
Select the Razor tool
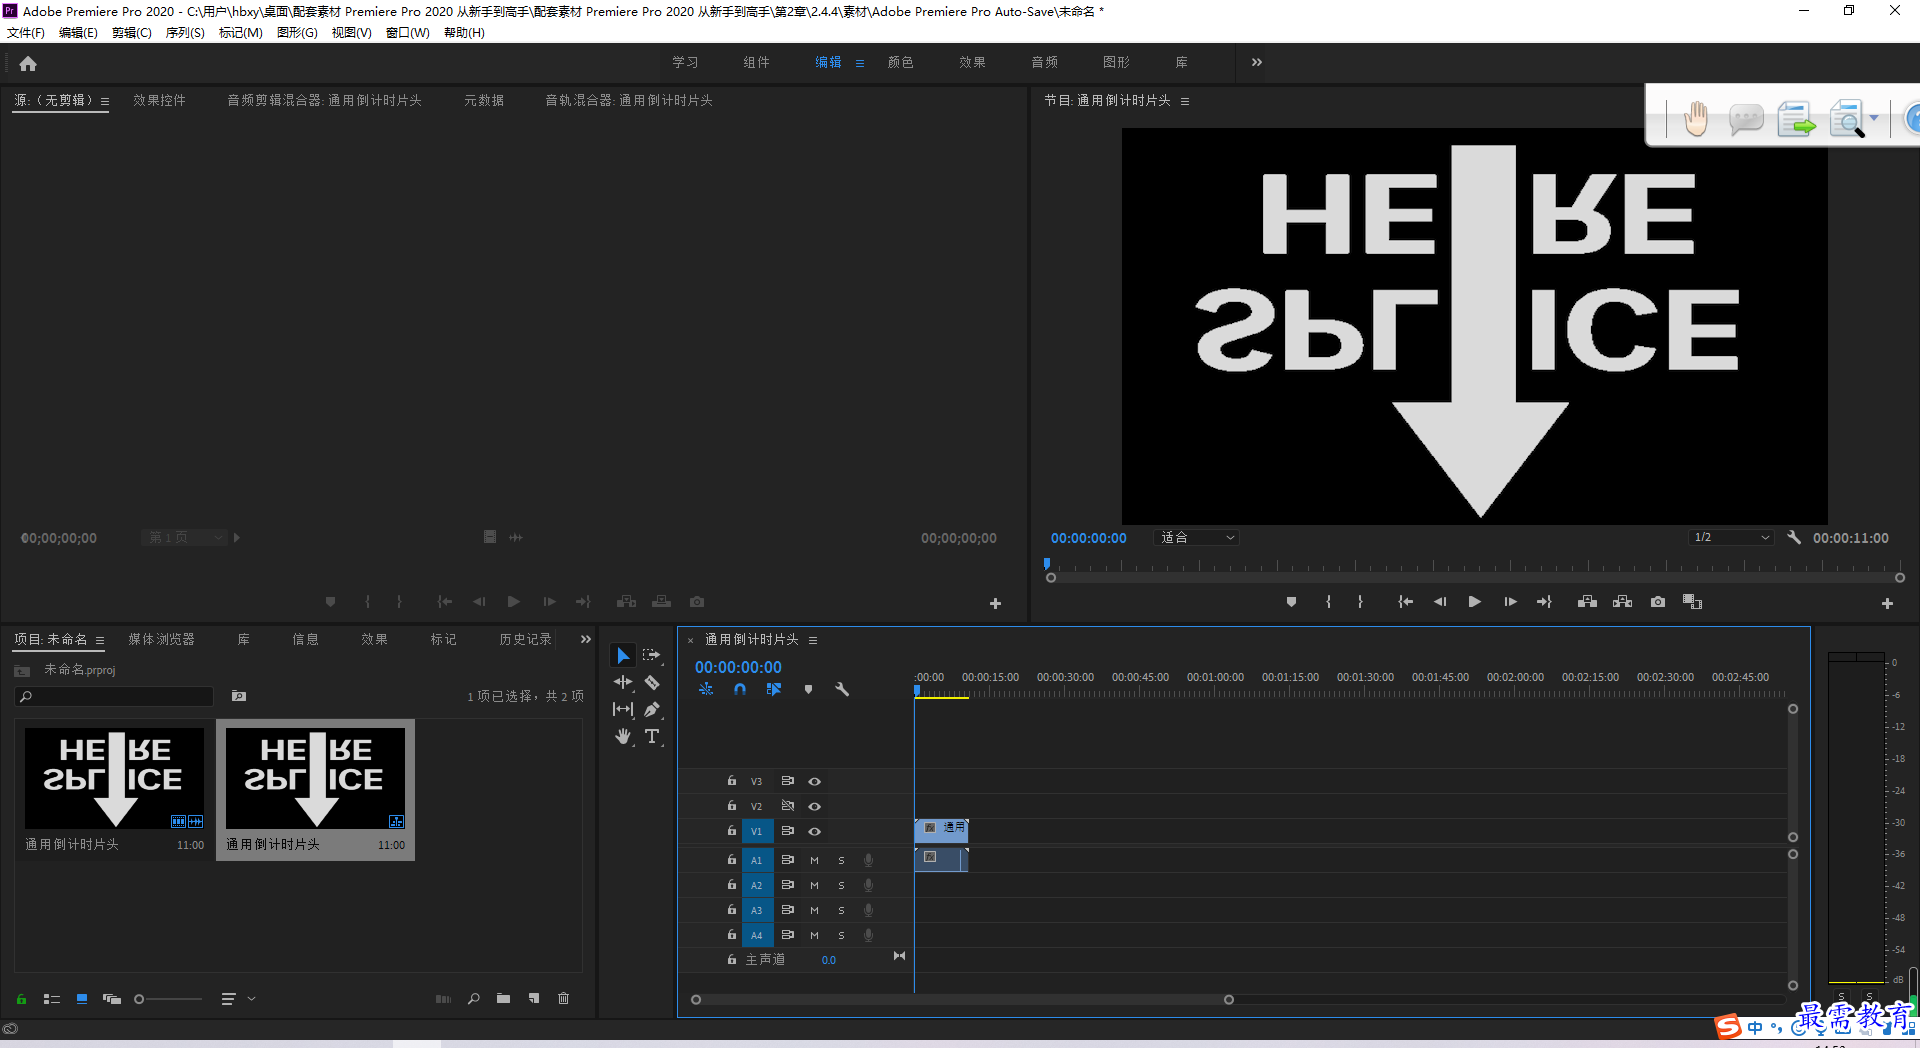click(x=652, y=683)
